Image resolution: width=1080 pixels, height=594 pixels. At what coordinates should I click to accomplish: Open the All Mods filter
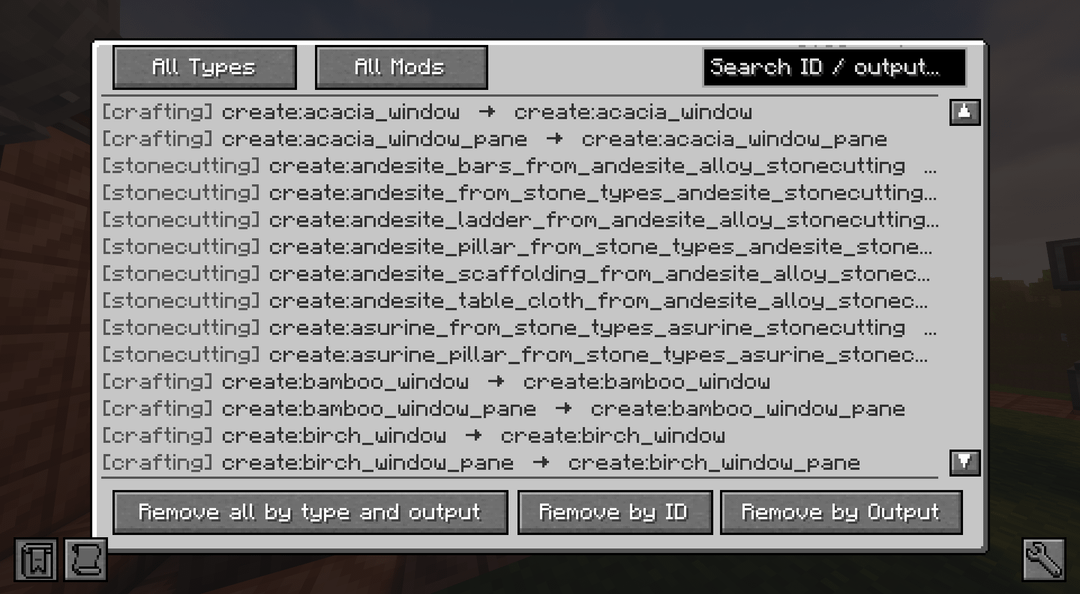(x=401, y=68)
